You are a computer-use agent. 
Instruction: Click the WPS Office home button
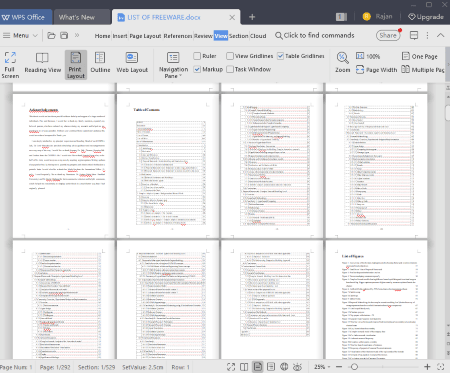click(x=26, y=17)
